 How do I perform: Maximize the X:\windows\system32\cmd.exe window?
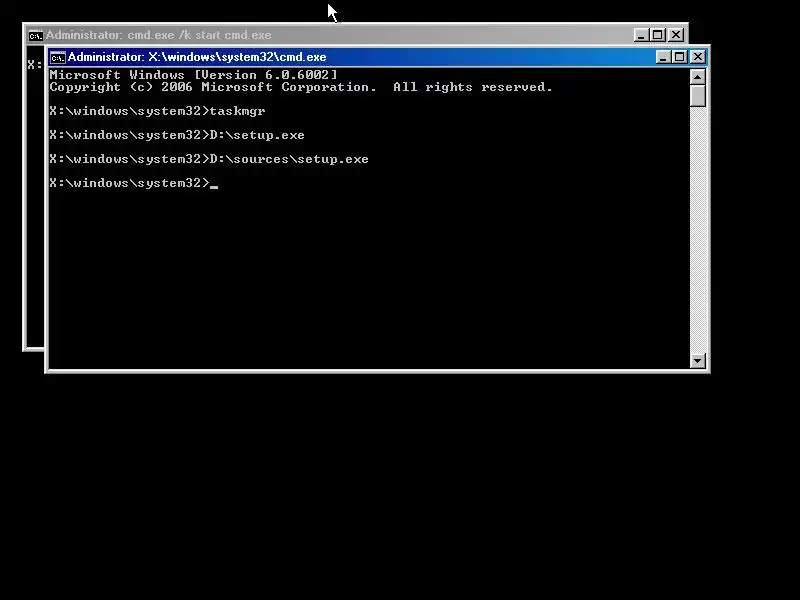point(680,57)
